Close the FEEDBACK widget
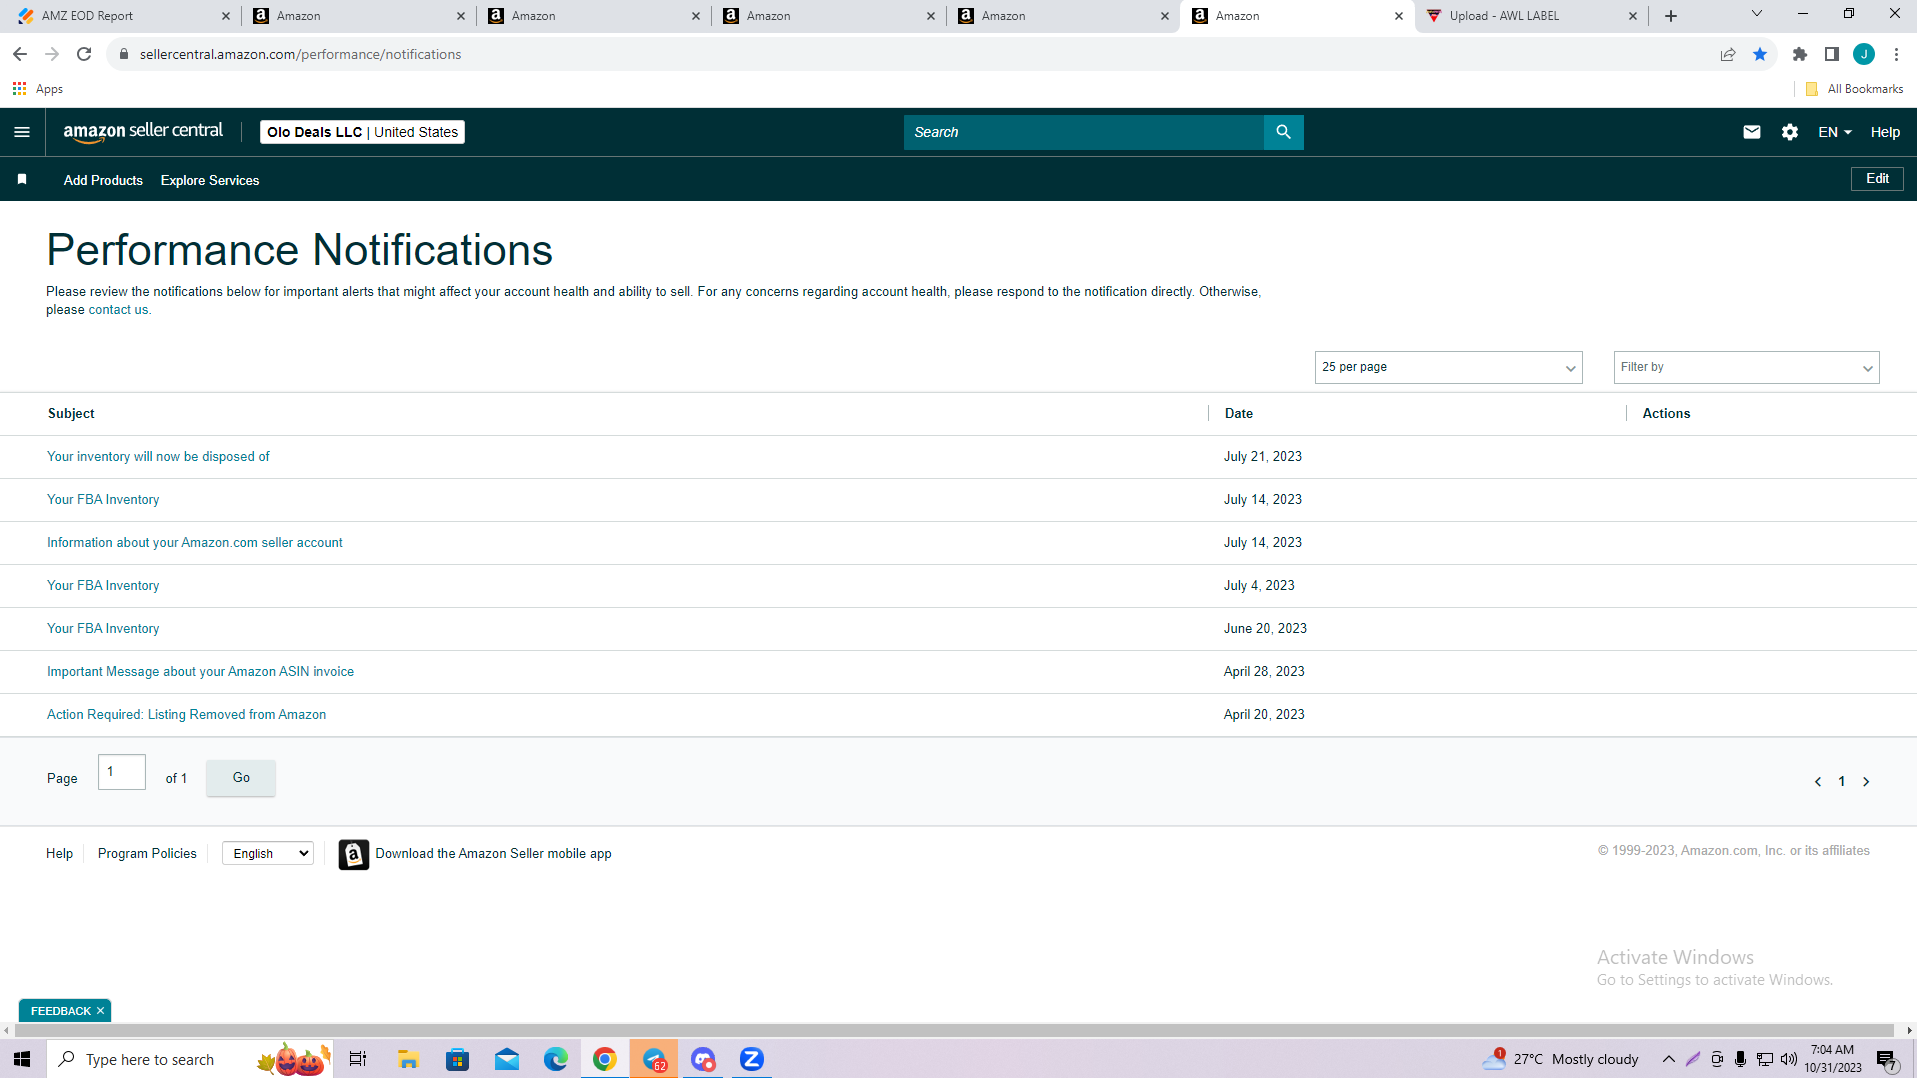Screen dimensions: 1917x1078 (x=100, y=1011)
